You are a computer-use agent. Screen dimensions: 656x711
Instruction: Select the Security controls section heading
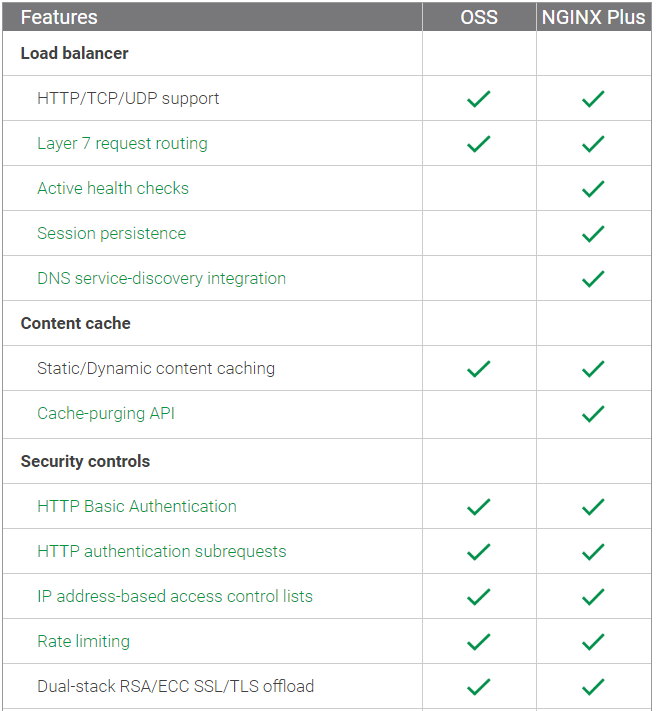[85, 461]
